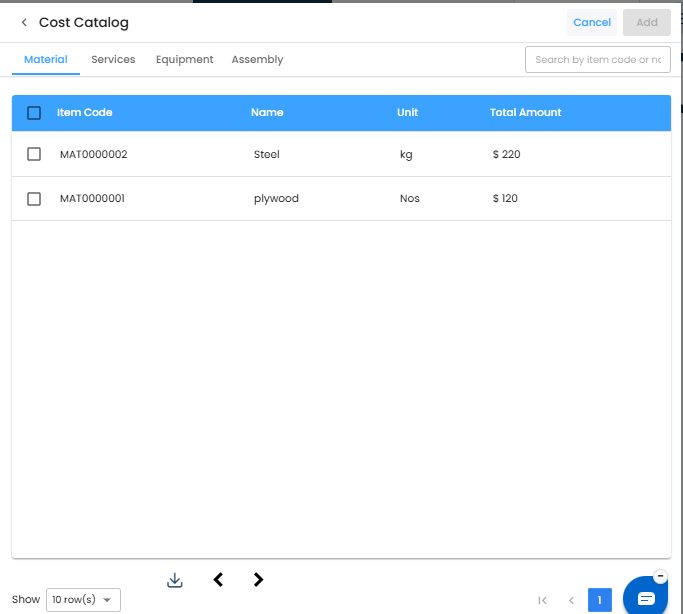This screenshot has width=683, height=614.
Task: Click item code MAT0000002
Action: (94, 154)
